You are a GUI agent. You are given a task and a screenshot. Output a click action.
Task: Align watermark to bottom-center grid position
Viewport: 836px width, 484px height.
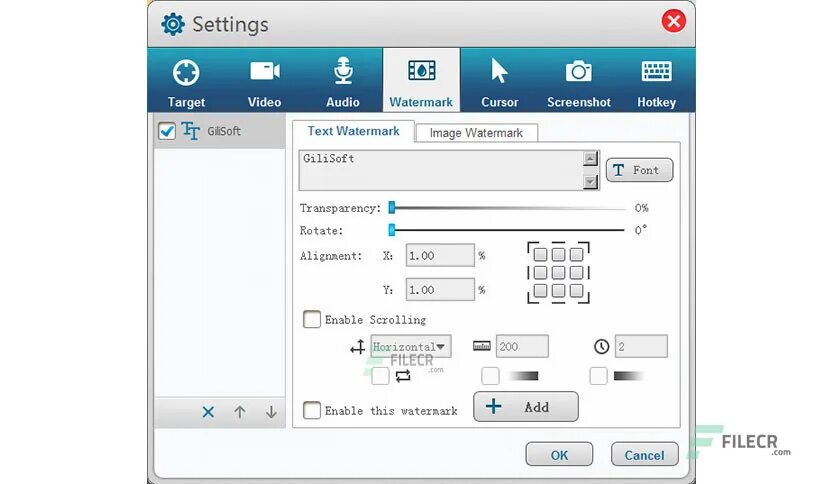click(x=558, y=291)
